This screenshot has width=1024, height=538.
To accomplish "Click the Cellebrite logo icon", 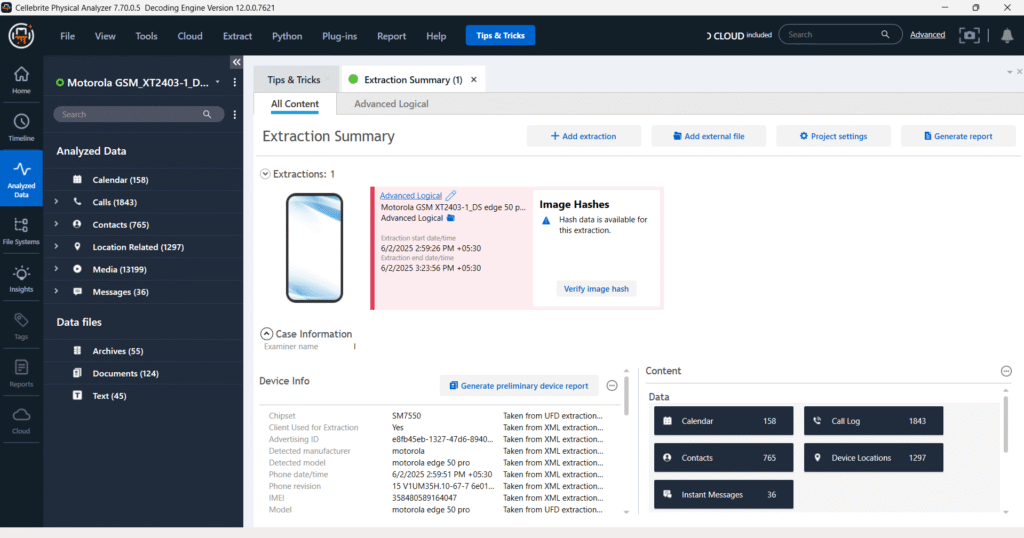I will coord(22,35).
